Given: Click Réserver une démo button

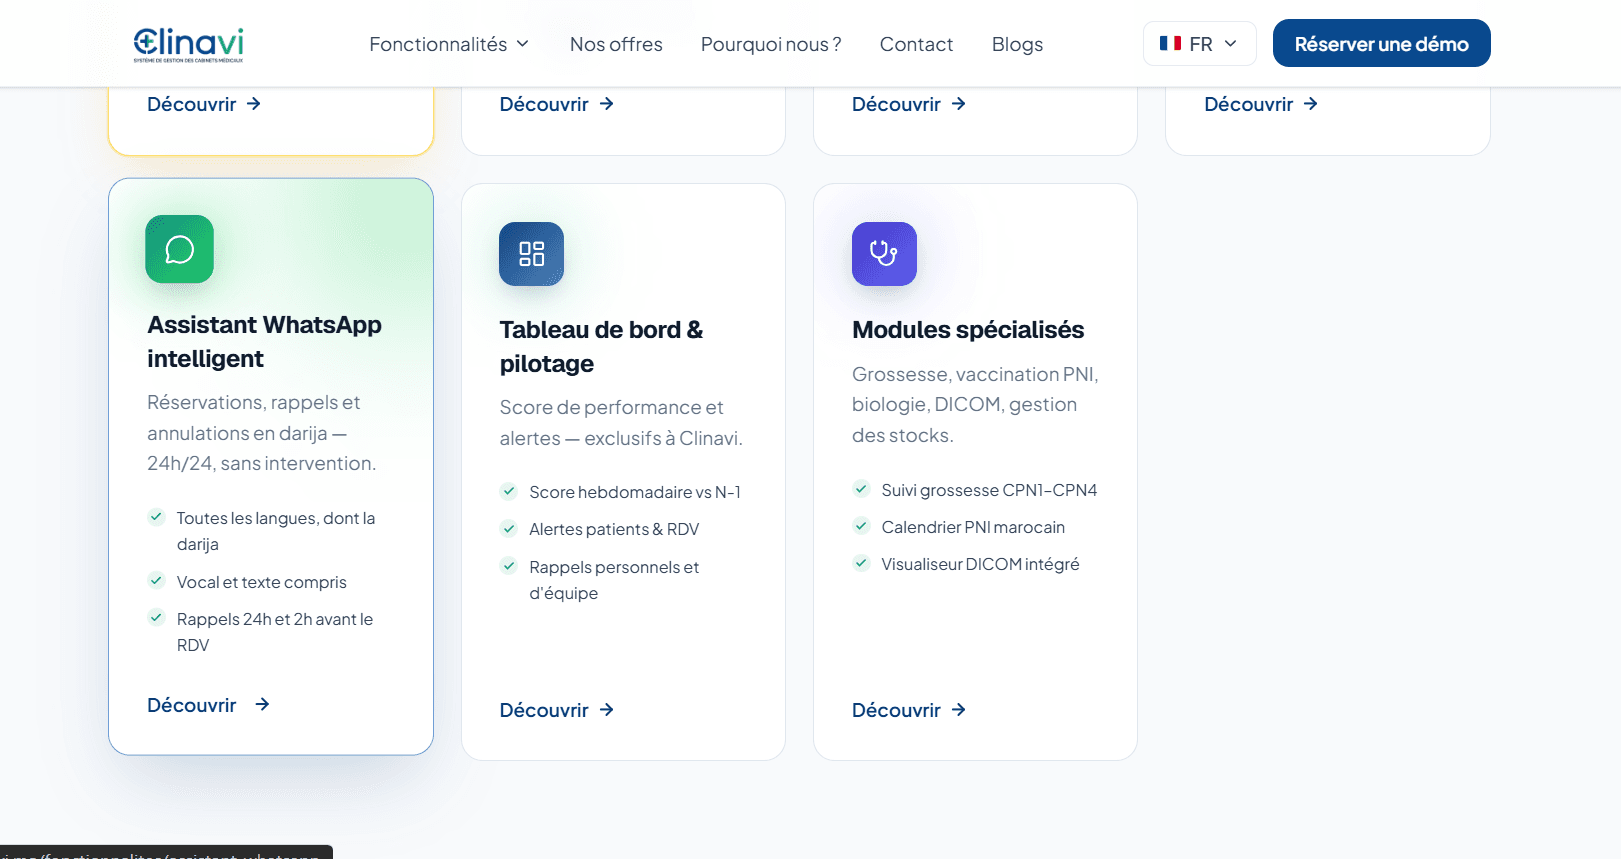Looking at the screenshot, I should point(1381,44).
